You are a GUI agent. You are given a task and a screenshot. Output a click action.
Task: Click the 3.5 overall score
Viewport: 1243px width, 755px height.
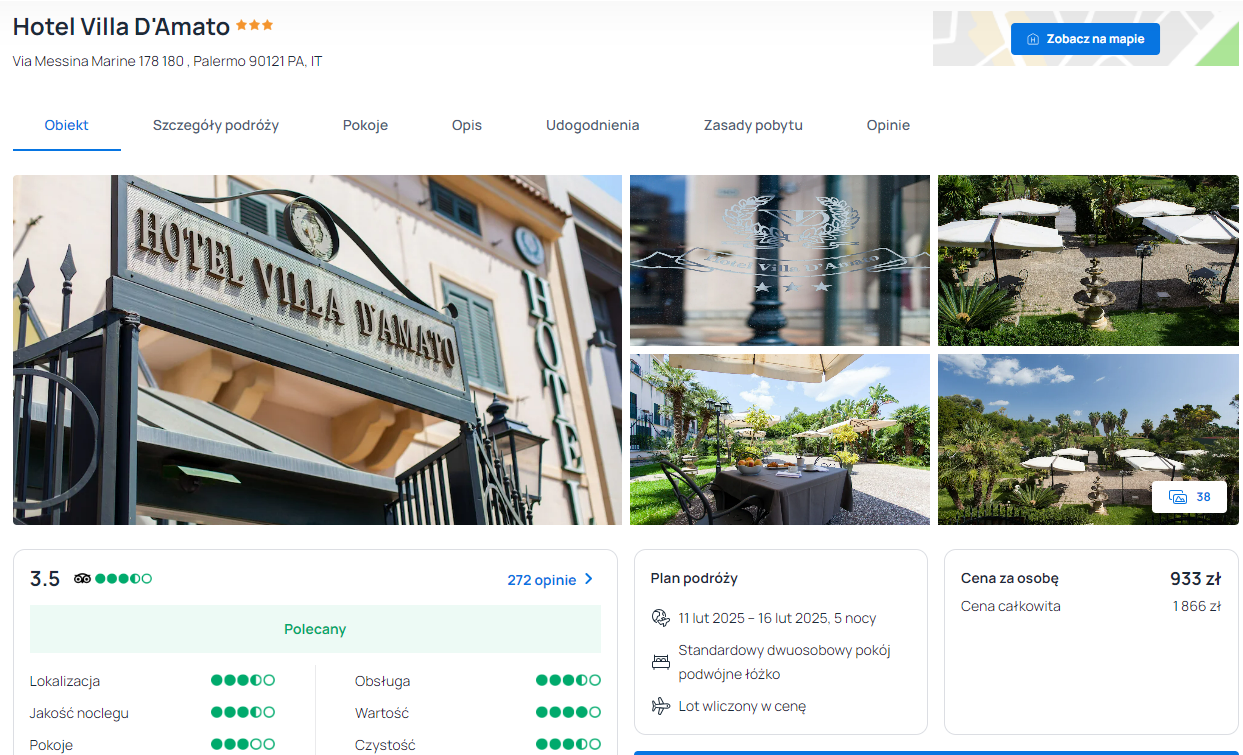coord(45,579)
